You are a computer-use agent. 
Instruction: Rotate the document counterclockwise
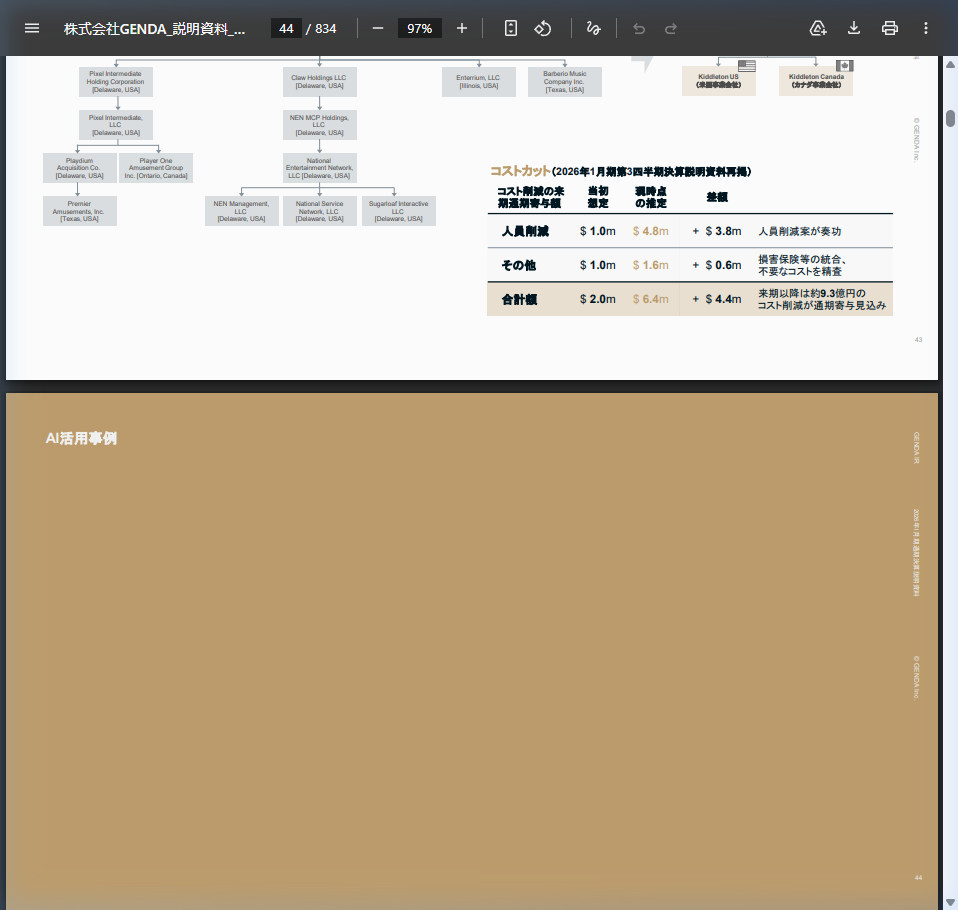point(543,28)
